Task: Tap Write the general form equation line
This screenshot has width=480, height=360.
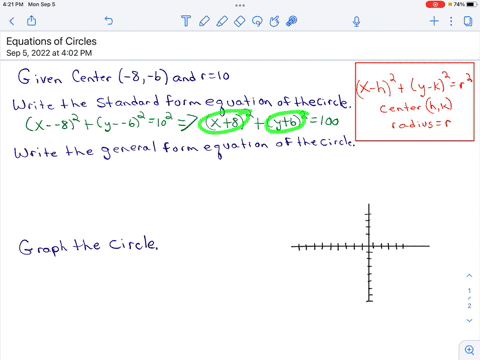Action: pyautogui.click(x=184, y=148)
